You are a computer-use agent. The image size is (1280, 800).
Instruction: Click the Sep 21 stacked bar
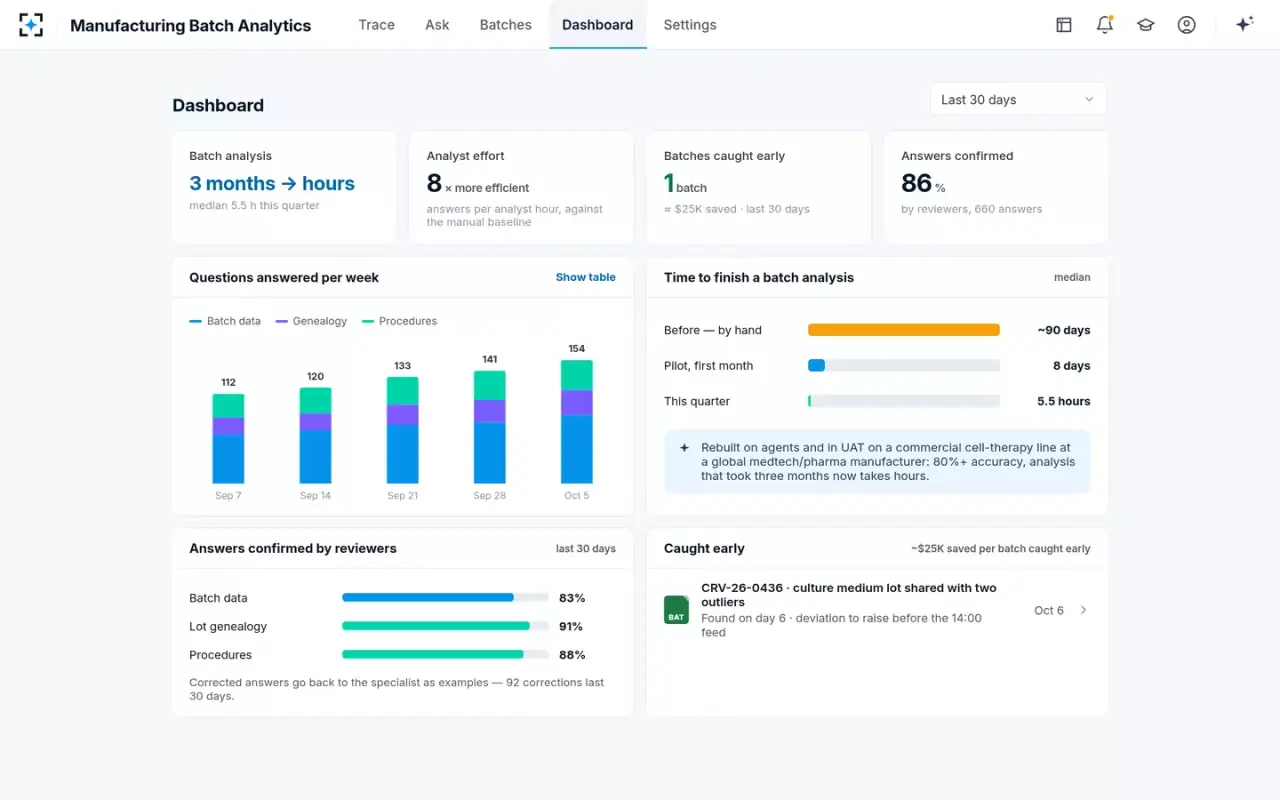tap(402, 430)
